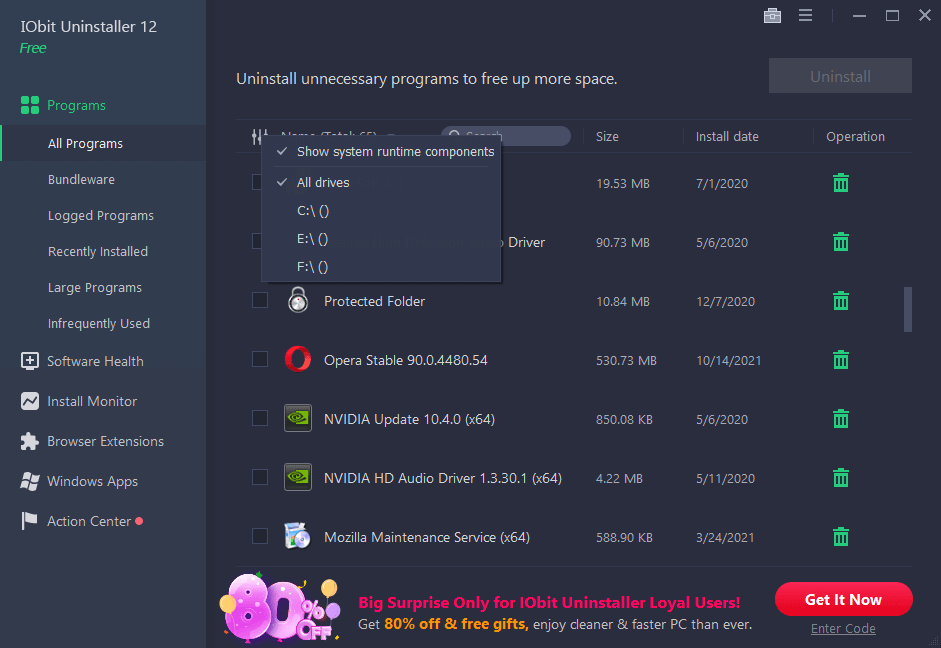The image size is (941, 648).
Task: Click the Get It Now promotion button
Action: pos(843,599)
